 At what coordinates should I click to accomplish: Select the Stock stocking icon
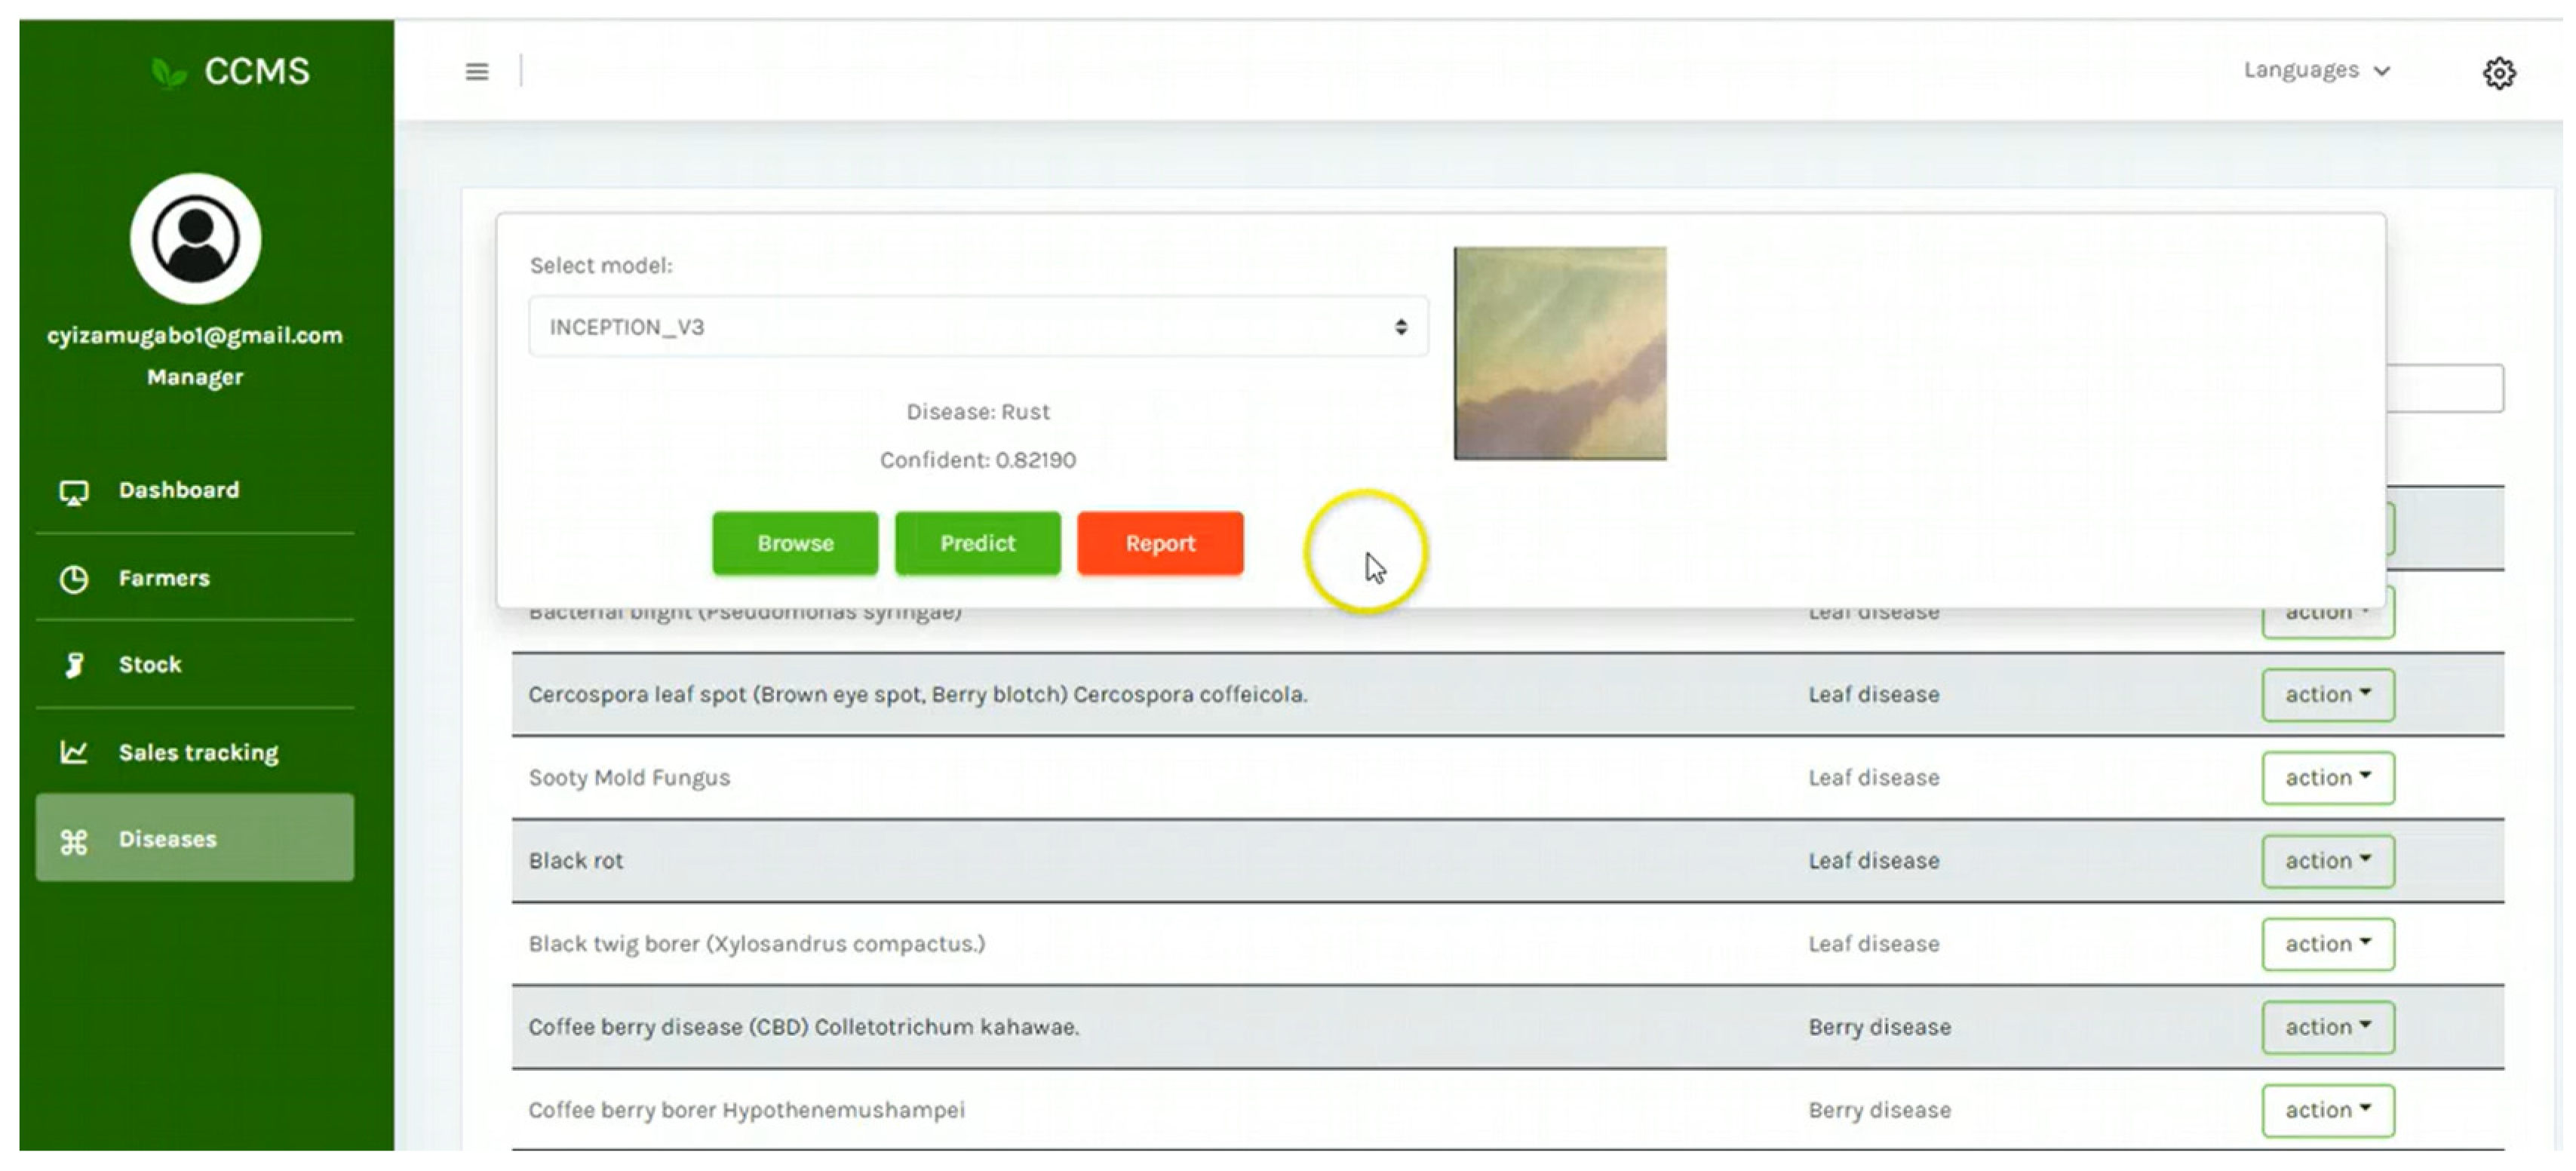(x=74, y=663)
